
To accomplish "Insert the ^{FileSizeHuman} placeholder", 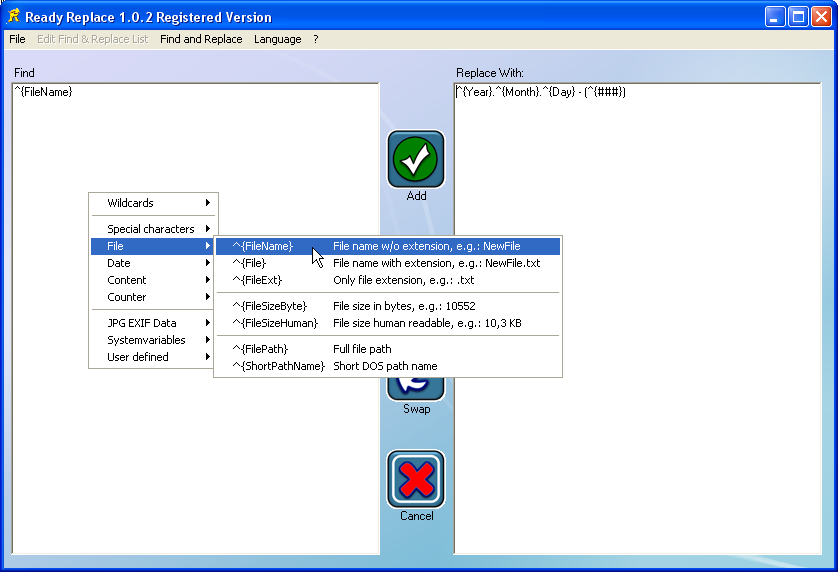I will [x=388, y=323].
